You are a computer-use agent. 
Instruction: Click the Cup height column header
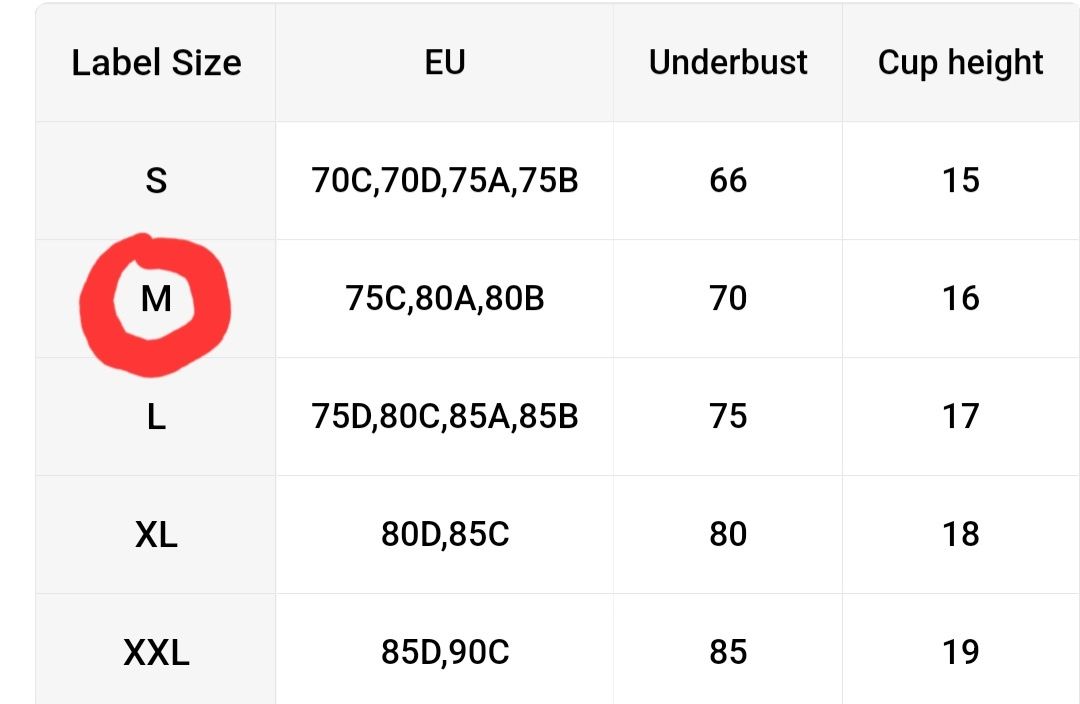(960, 64)
